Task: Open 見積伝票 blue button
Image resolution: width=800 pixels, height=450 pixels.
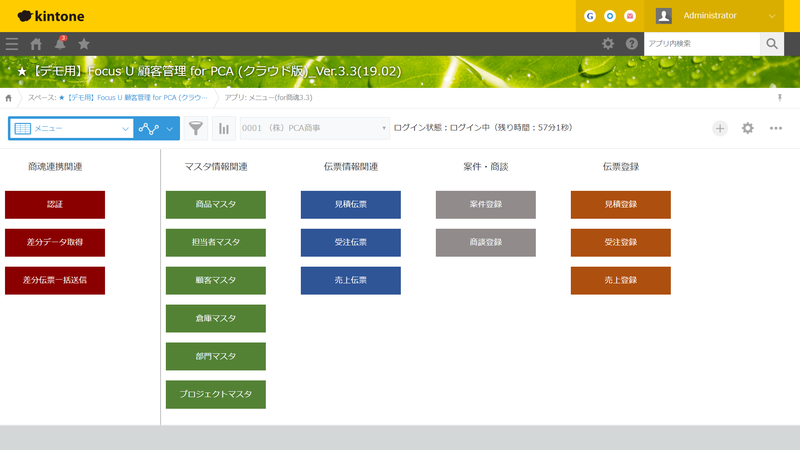Action: 351,205
